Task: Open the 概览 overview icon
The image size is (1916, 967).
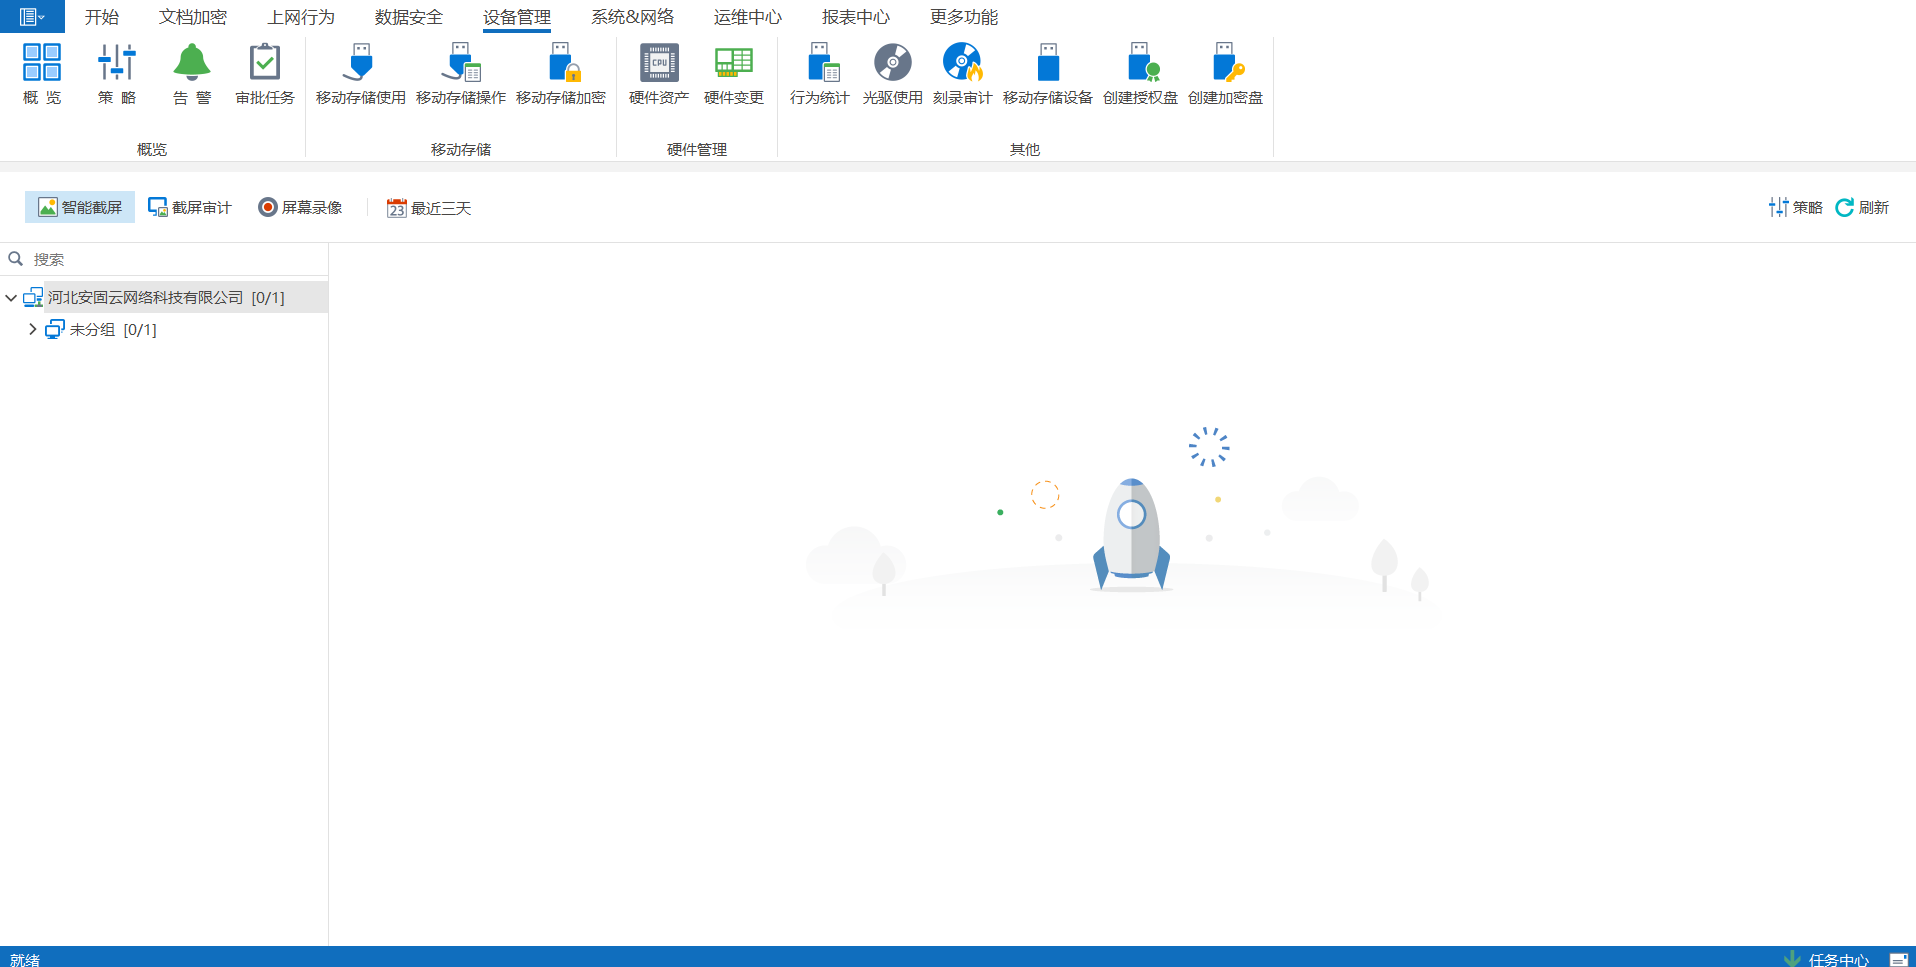Action: click(42, 73)
